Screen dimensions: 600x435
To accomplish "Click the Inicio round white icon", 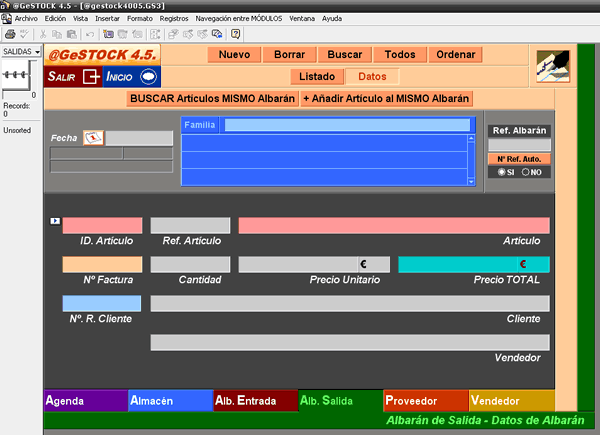I will click(148, 77).
